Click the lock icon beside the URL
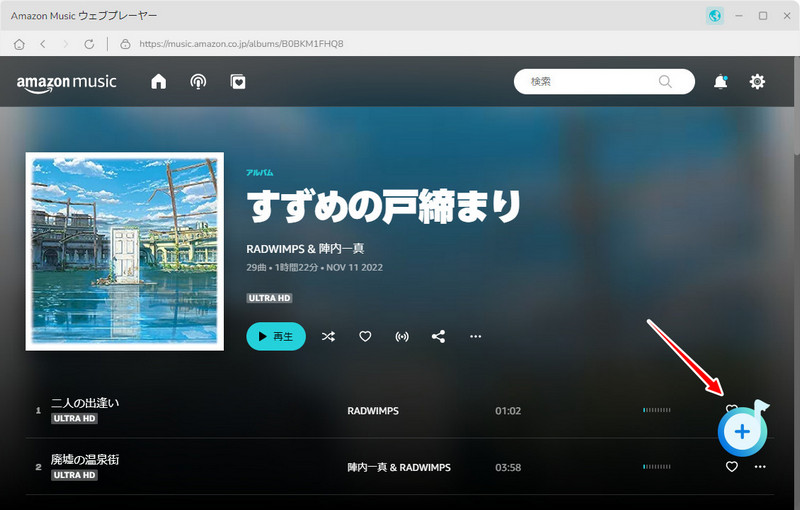 (x=125, y=44)
